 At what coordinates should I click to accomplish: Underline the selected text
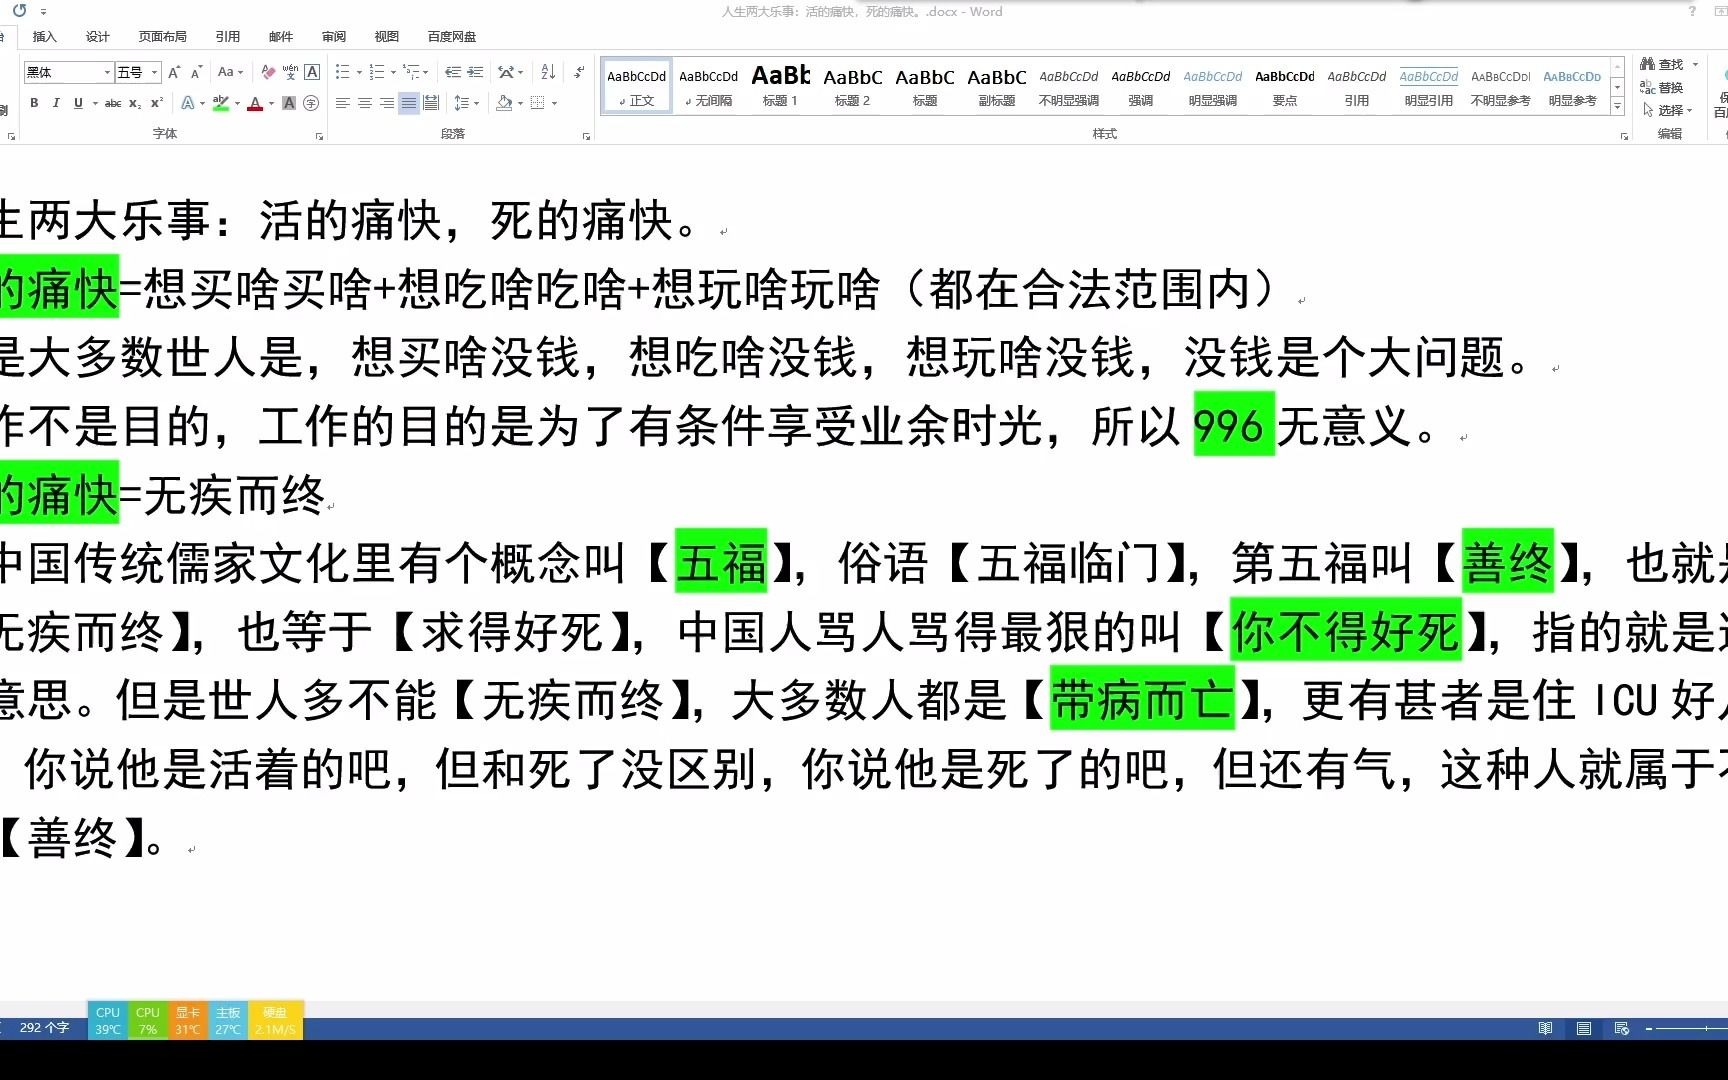[x=78, y=103]
